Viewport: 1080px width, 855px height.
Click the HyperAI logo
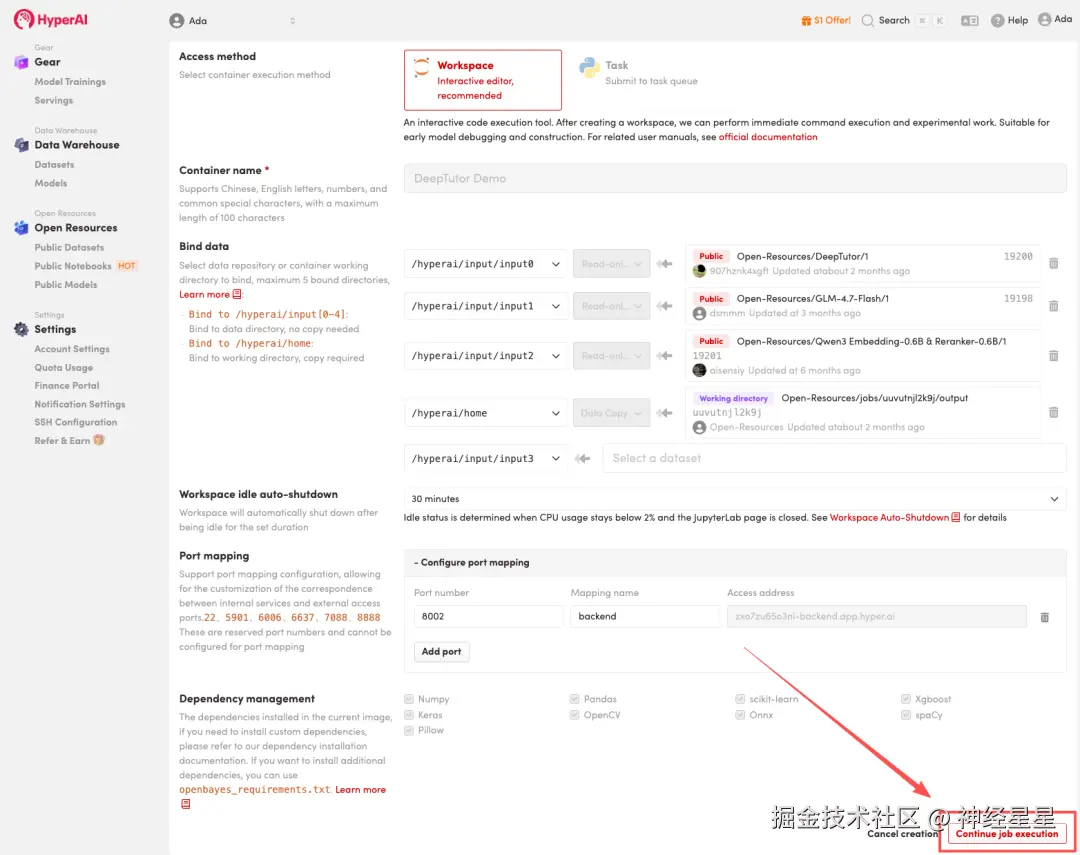click(50, 19)
